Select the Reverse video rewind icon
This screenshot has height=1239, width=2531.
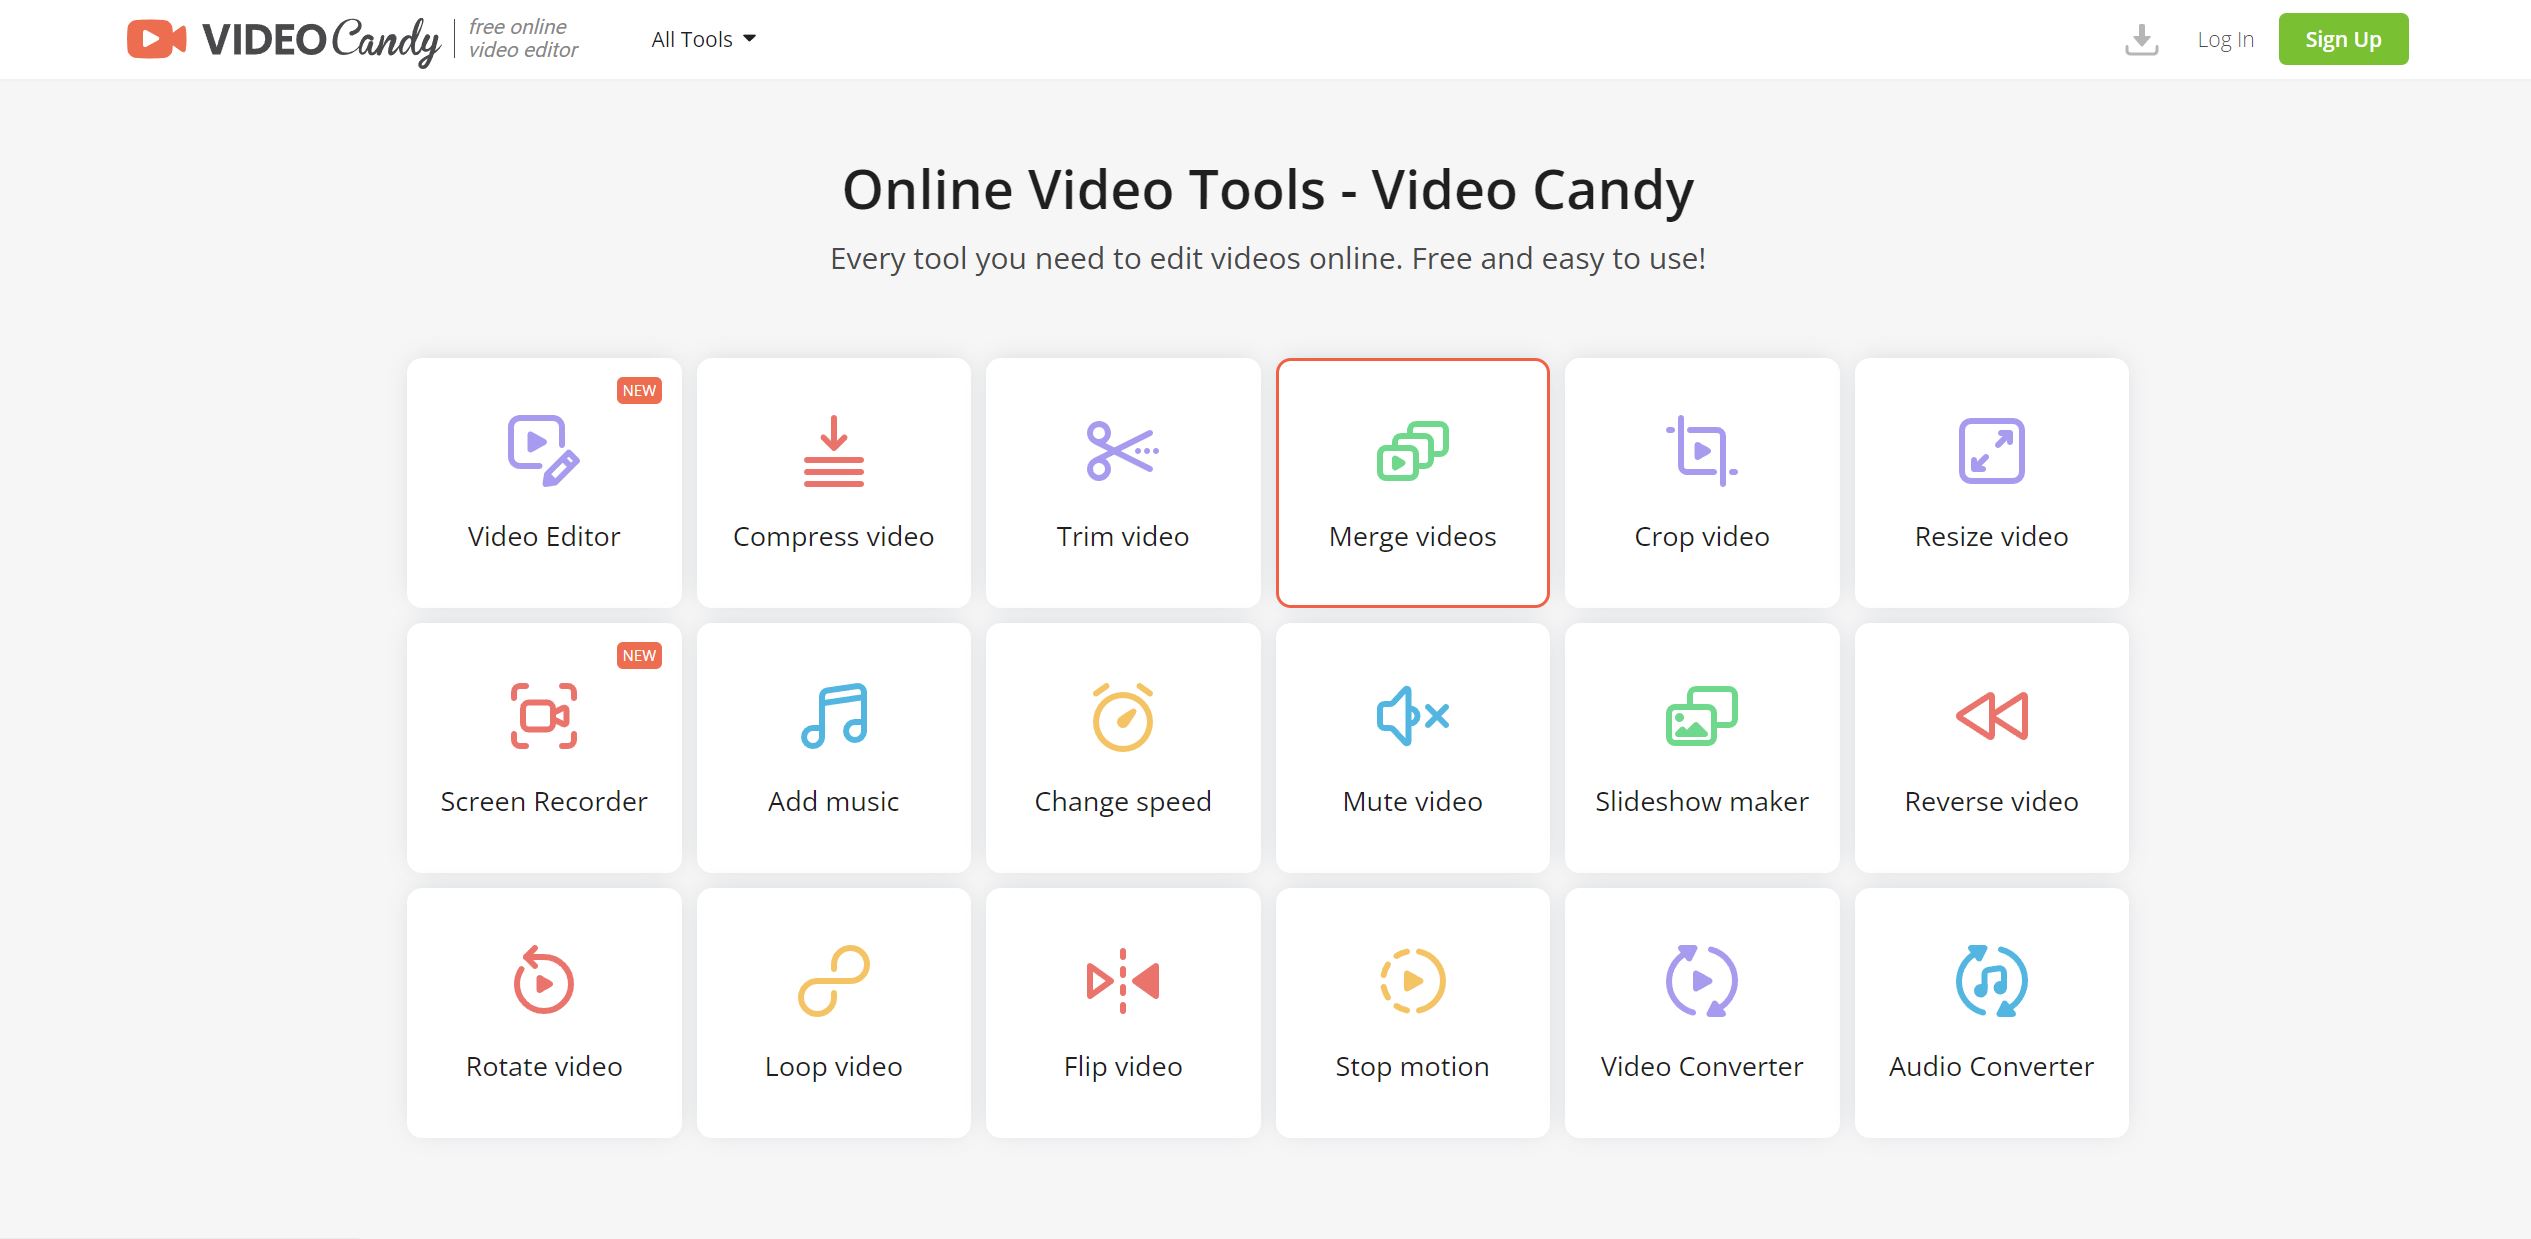1990,715
